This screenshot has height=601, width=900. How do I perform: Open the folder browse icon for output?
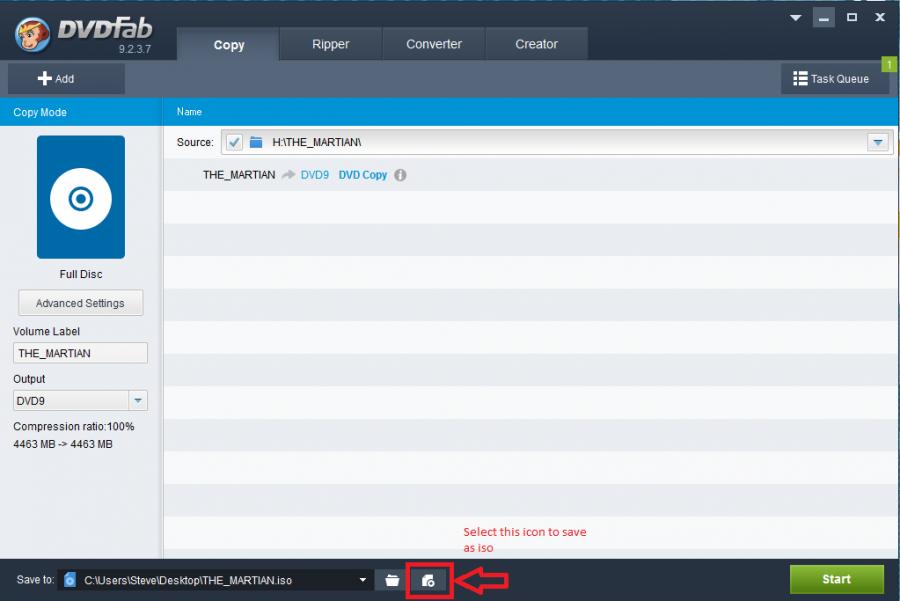pos(392,580)
